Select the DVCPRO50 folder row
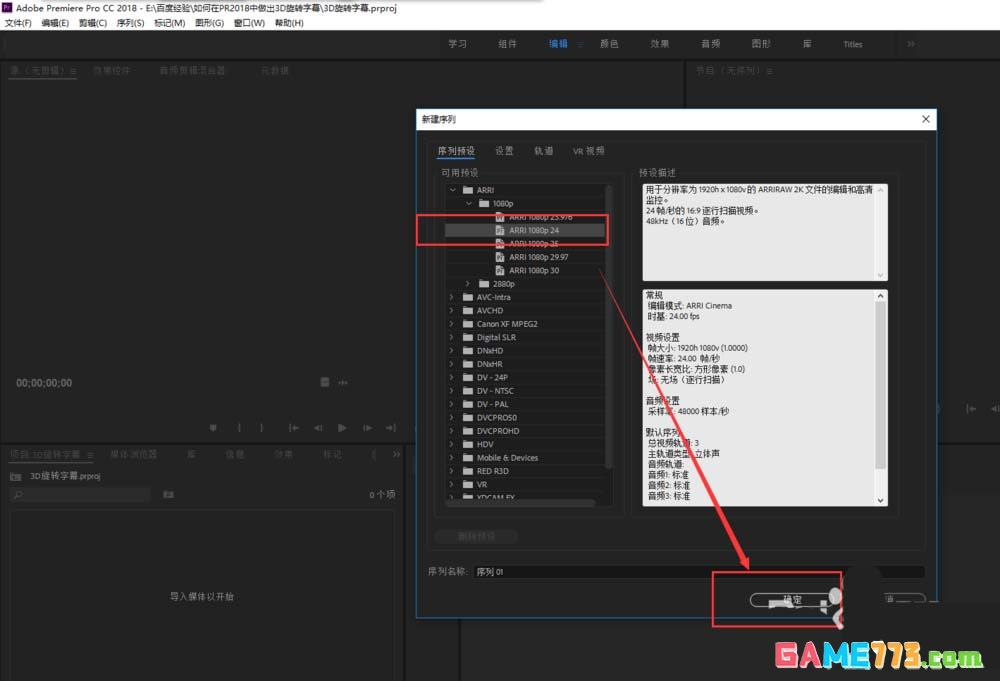 click(x=525, y=418)
